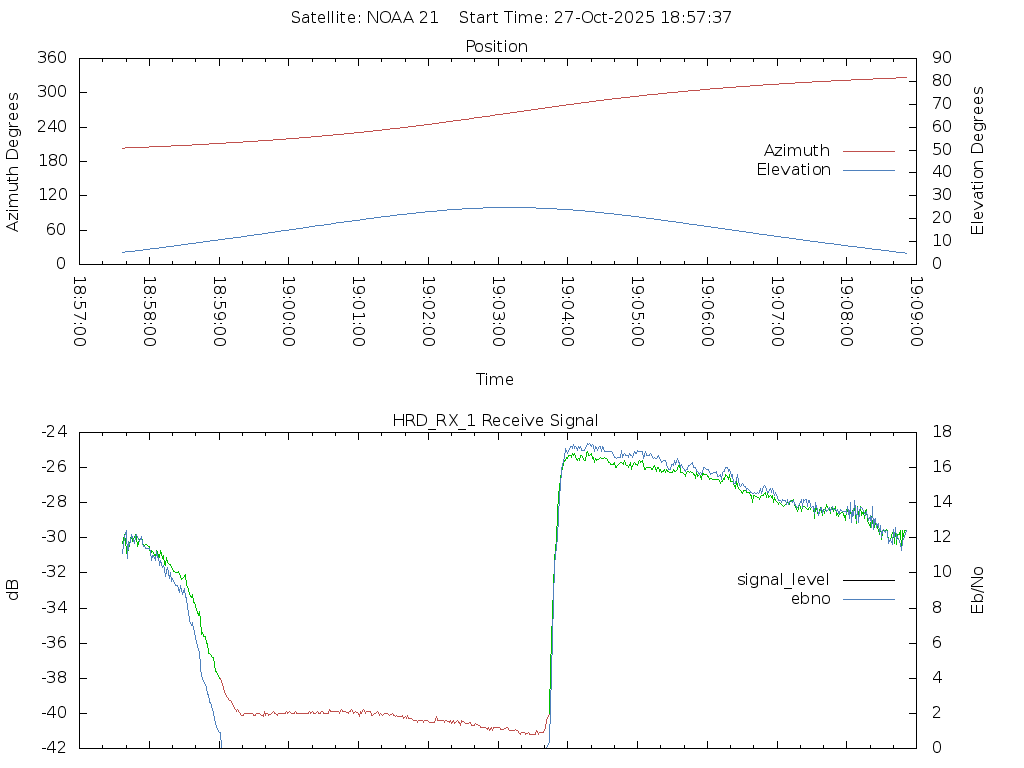This screenshot has height=768, width=1024.
Task: Select the black signal_level legend line sample
Action: [x=868, y=580]
